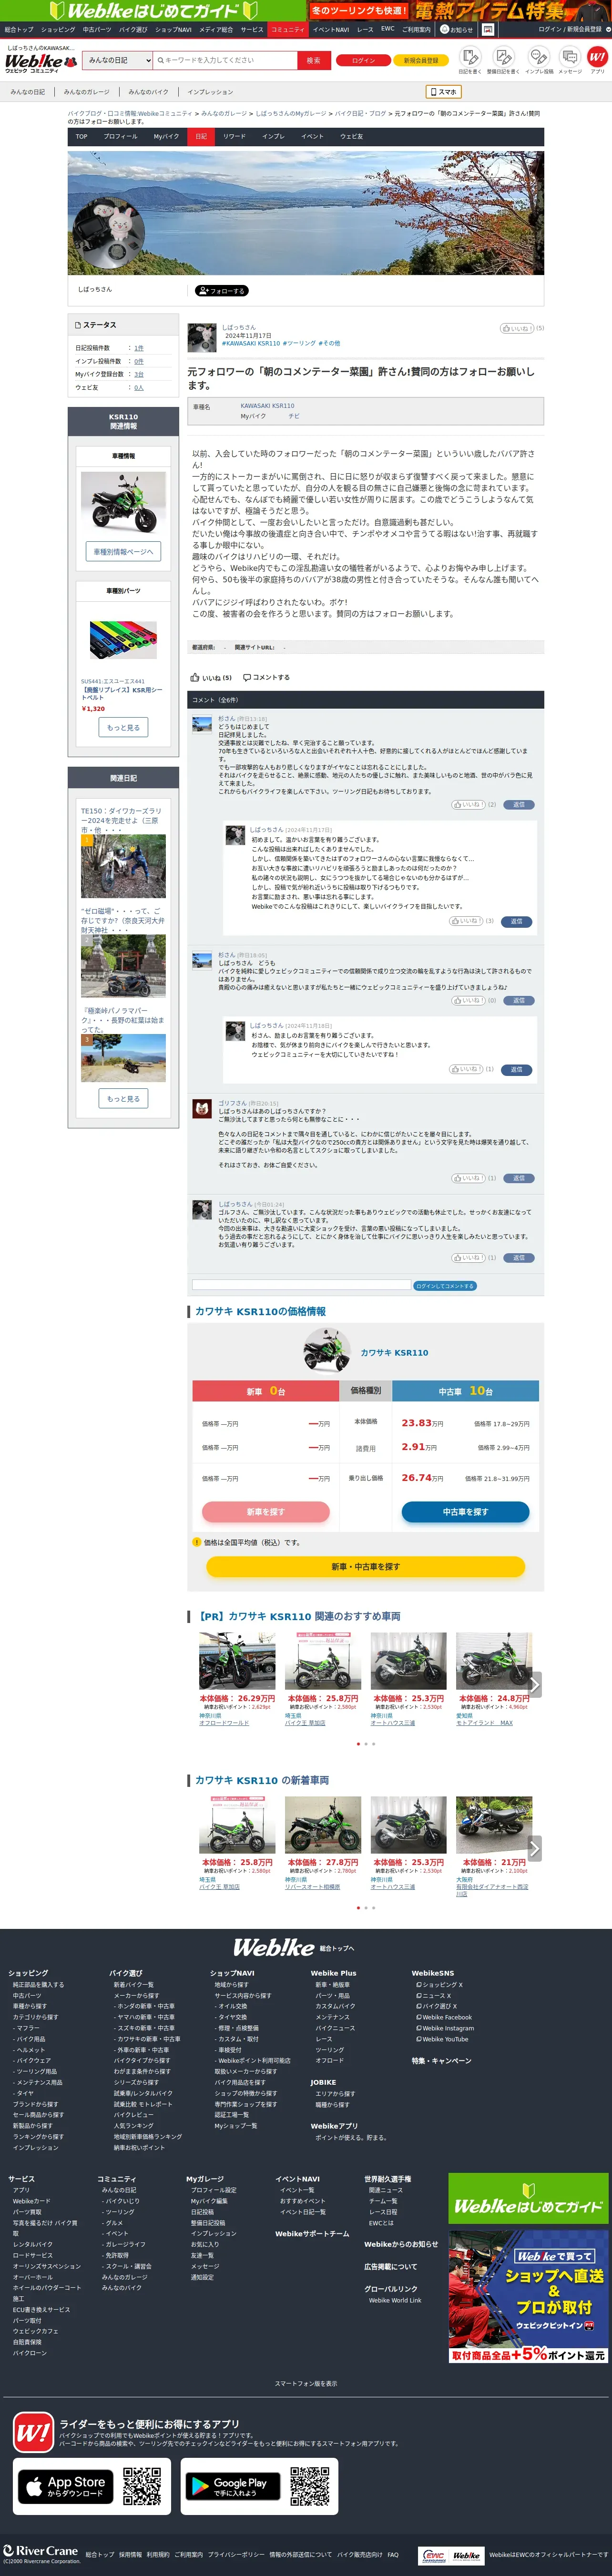Click the Webike YouTube footer link

pyautogui.click(x=444, y=2039)
